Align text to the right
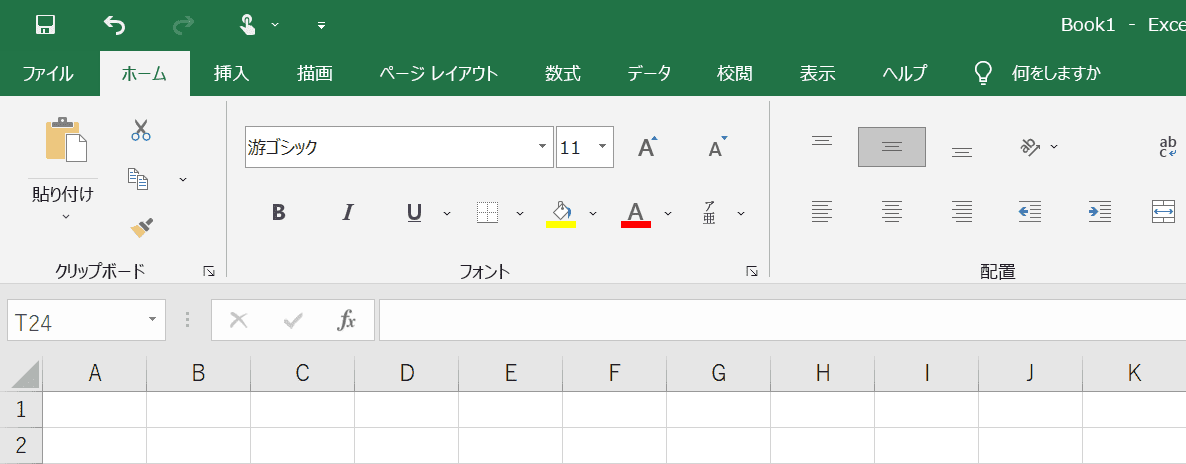The width and height of the screenshot is (1186, 464). [961, 212]
